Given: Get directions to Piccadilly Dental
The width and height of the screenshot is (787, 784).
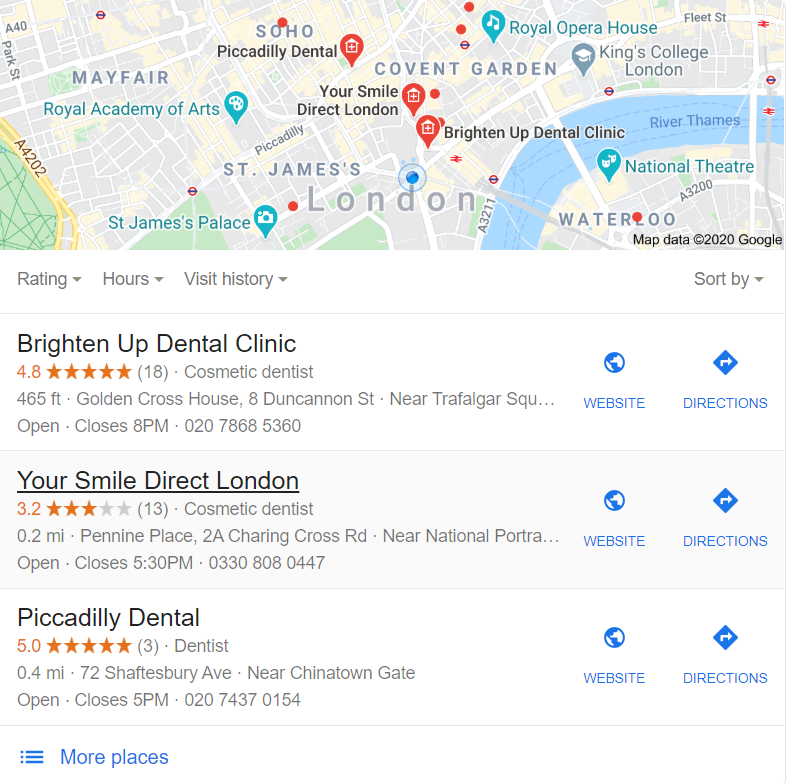Looking at the screenshot, I should pos(725,637).
